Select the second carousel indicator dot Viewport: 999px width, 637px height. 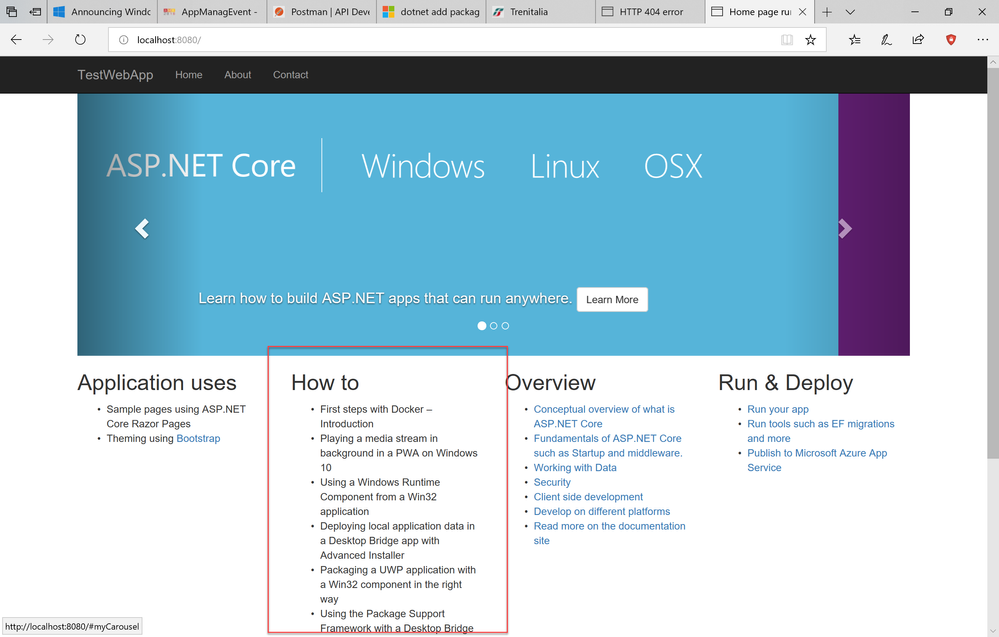point(494,326)
